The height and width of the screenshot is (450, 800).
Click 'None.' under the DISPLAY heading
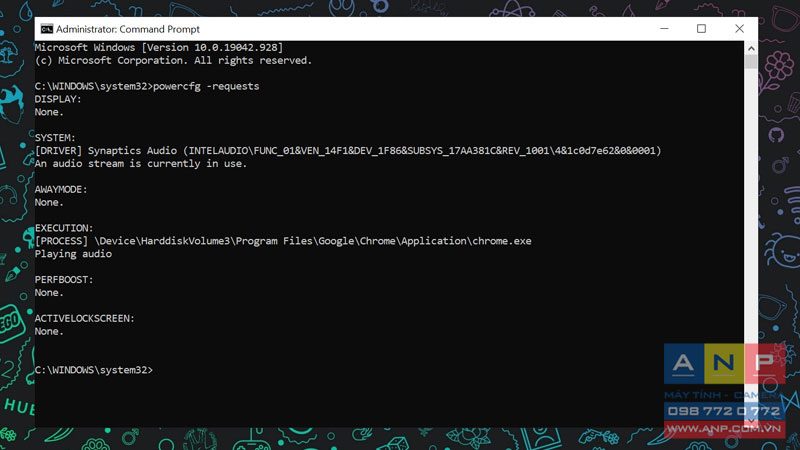(x=49, y=112)
